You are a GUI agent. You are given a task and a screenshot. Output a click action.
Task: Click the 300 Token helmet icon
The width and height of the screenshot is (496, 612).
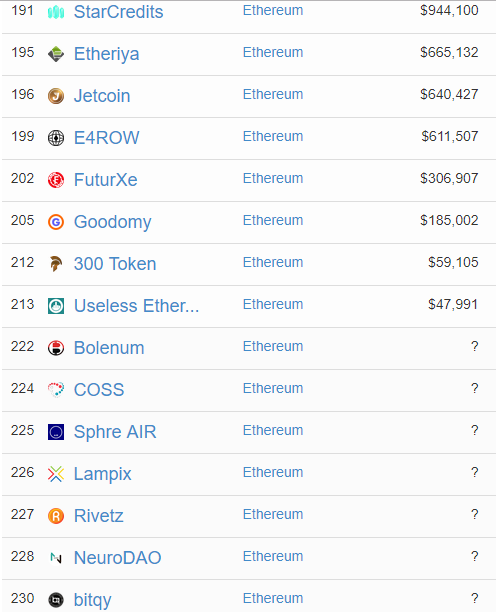coord(56,264)
